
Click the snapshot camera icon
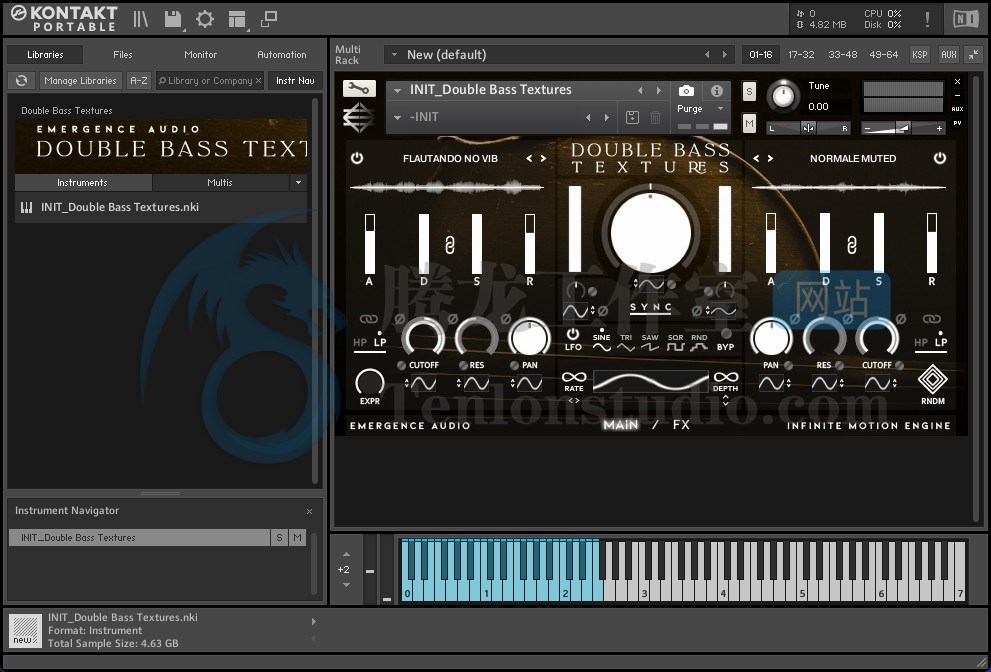point(686,90)
